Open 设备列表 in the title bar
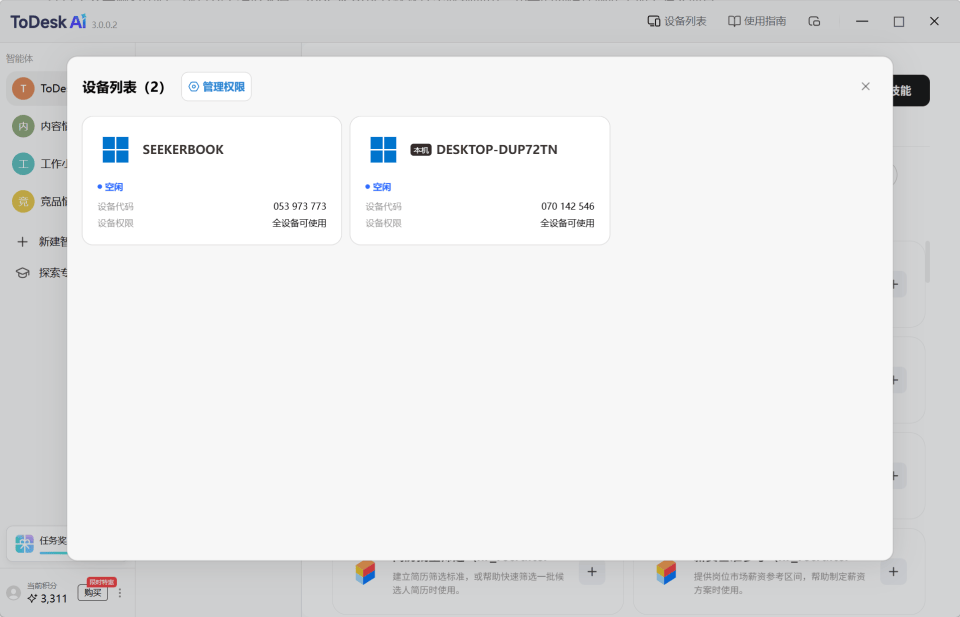The height and width of the screenshot is (617, 960). pos(677,21)
